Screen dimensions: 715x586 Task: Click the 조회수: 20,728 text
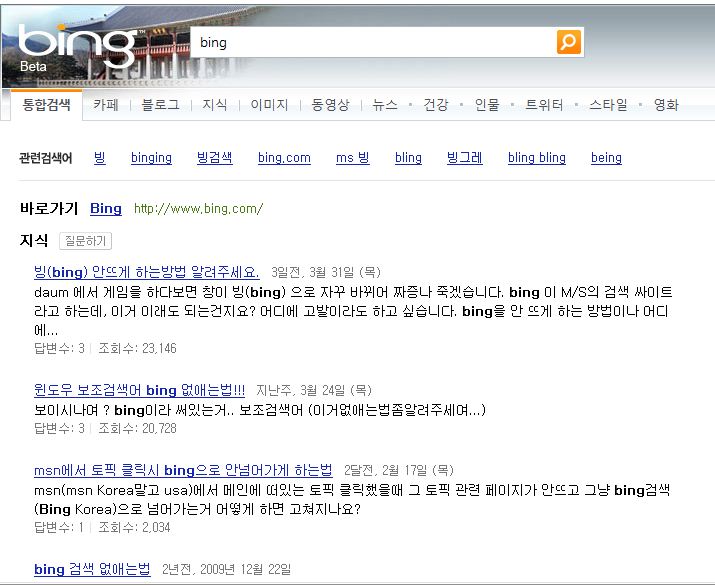(x=137, y=428)
